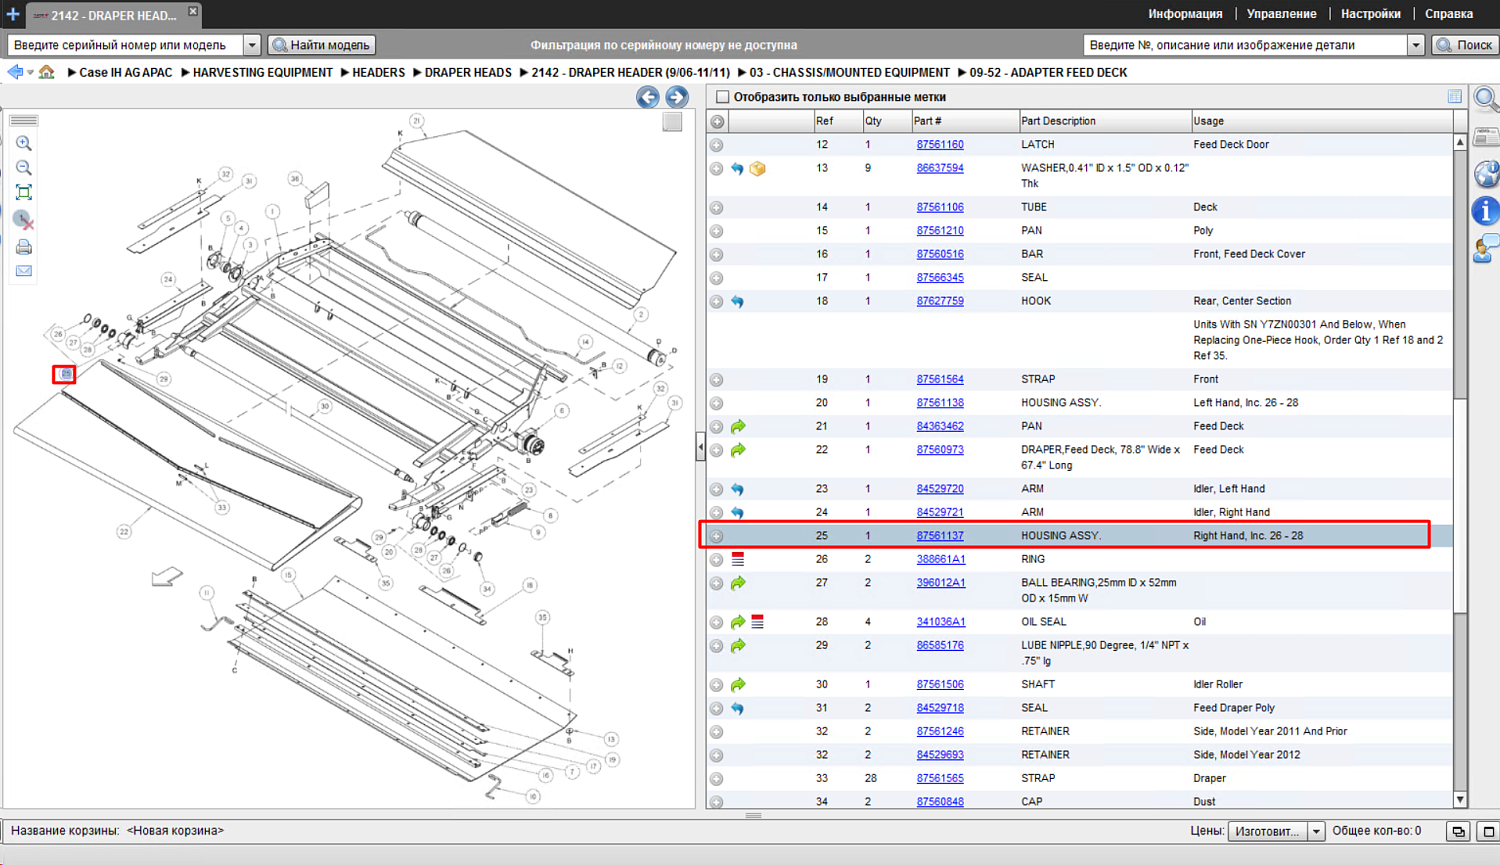Click the green arrow icon for Ref 21
The image size is (1500, 865).
click(x=738, y=427)
